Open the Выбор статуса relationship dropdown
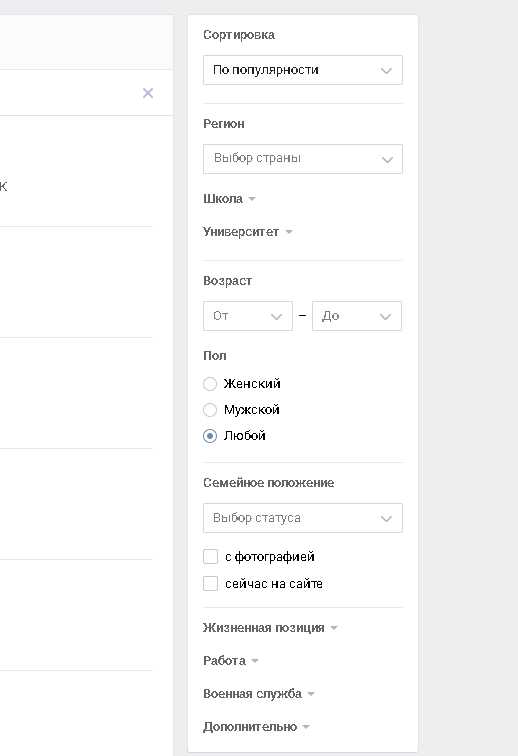Viewport: 518px width, 756px height. [302, 518]
